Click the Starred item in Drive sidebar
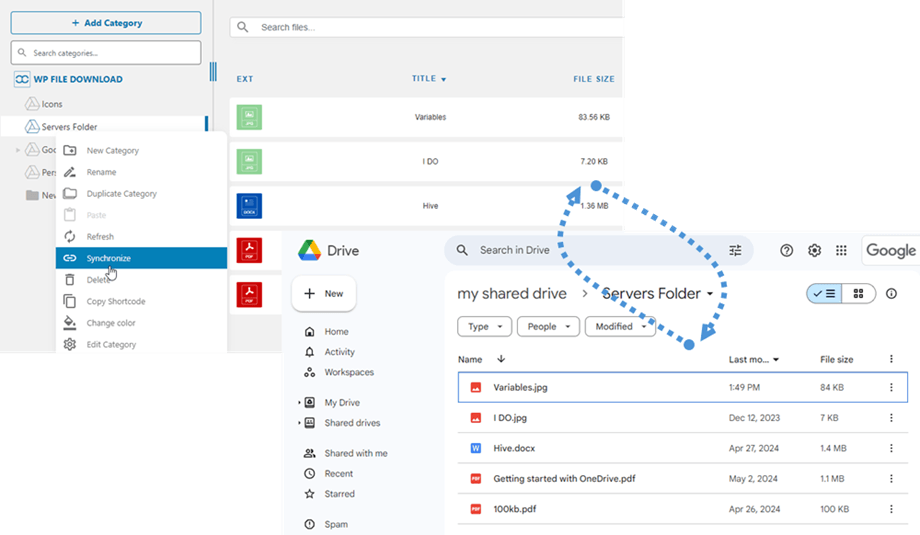The height and width of the screenshot is (535, 920). (338, 494)
